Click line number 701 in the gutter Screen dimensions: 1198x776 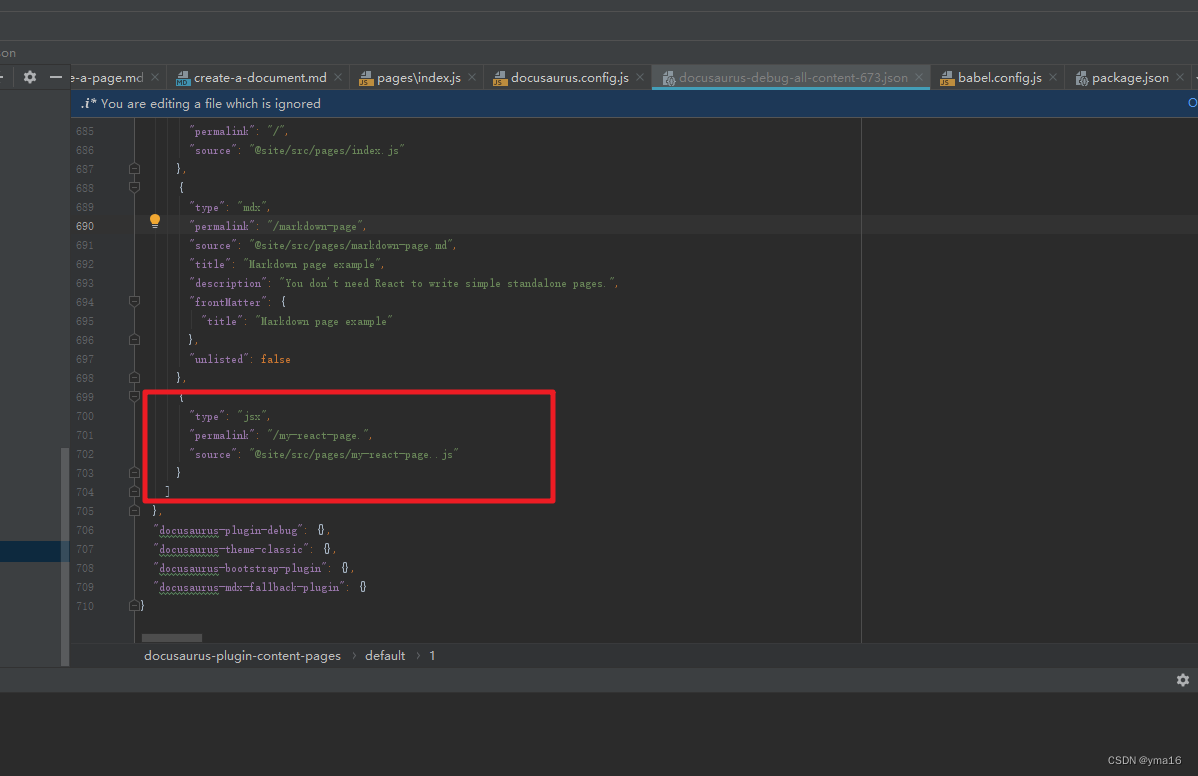pyautogui.click(x=85, y=435)
